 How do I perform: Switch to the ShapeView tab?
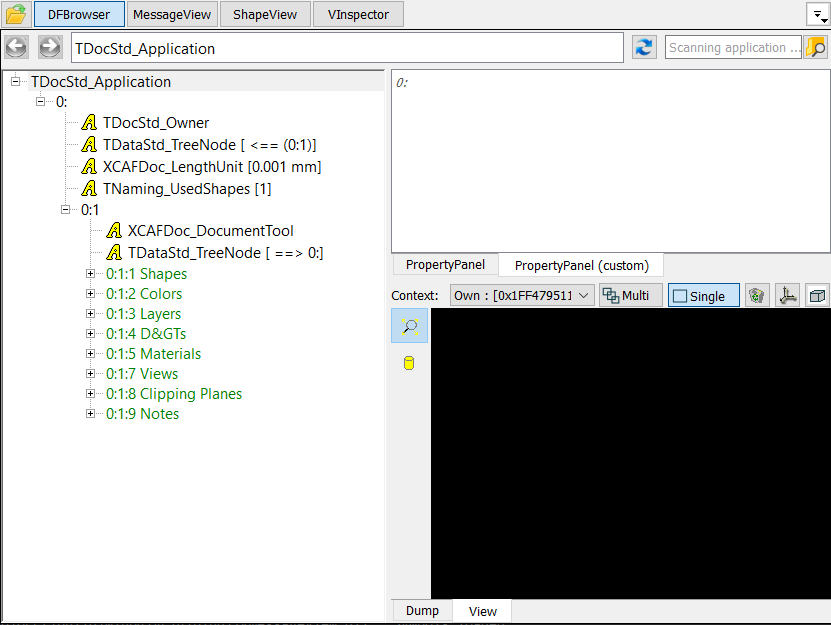(x=264, y=14)
